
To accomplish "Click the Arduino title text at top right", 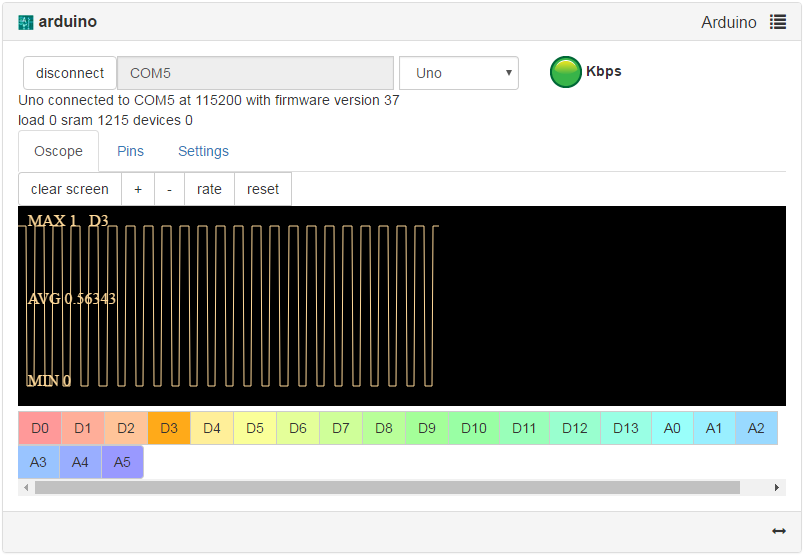I will 729,22.
